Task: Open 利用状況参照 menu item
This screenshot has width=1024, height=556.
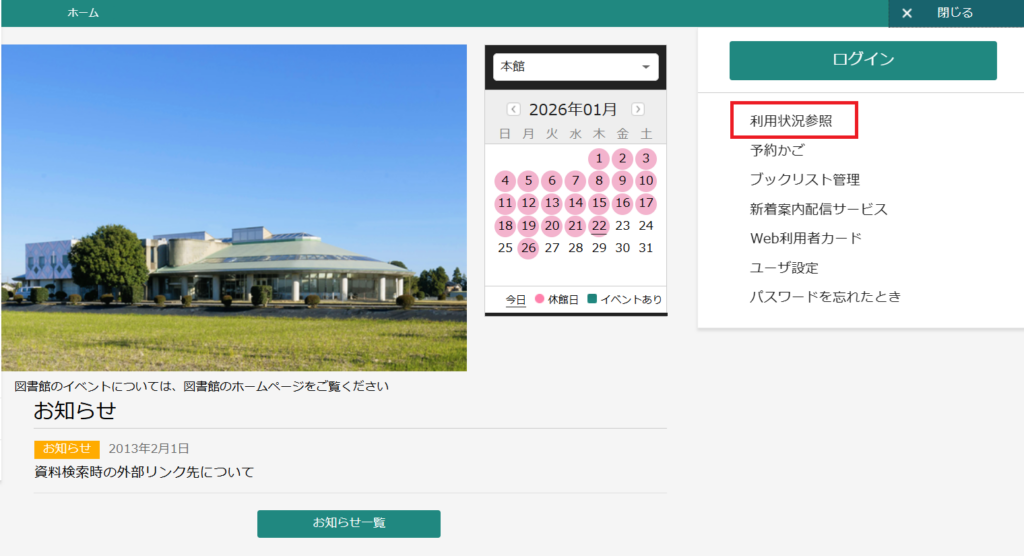Action: click(x=792, y=121)
